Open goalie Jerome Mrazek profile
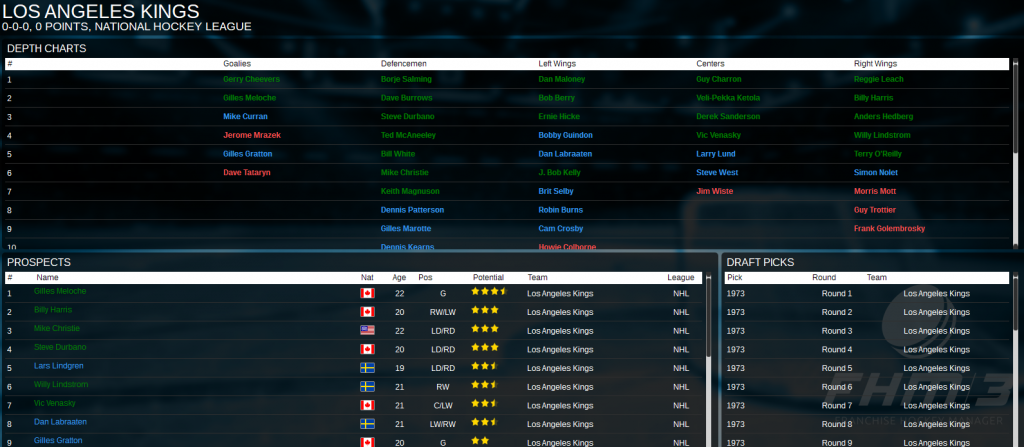Image resolution: width=1024 pixels, height=447 pixels. pyautogui.click(x=252, y=135)
